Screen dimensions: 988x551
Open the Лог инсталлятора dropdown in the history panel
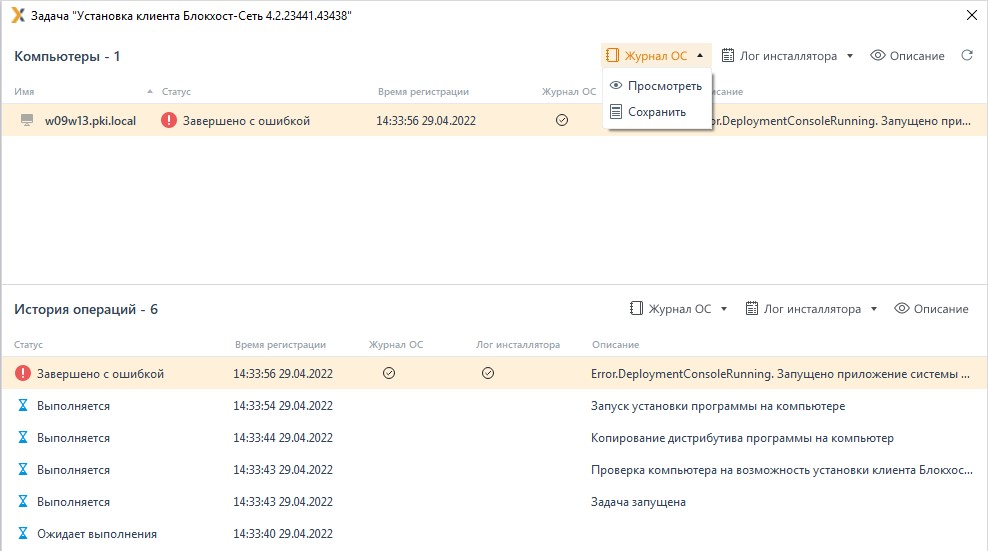point(812,308)
